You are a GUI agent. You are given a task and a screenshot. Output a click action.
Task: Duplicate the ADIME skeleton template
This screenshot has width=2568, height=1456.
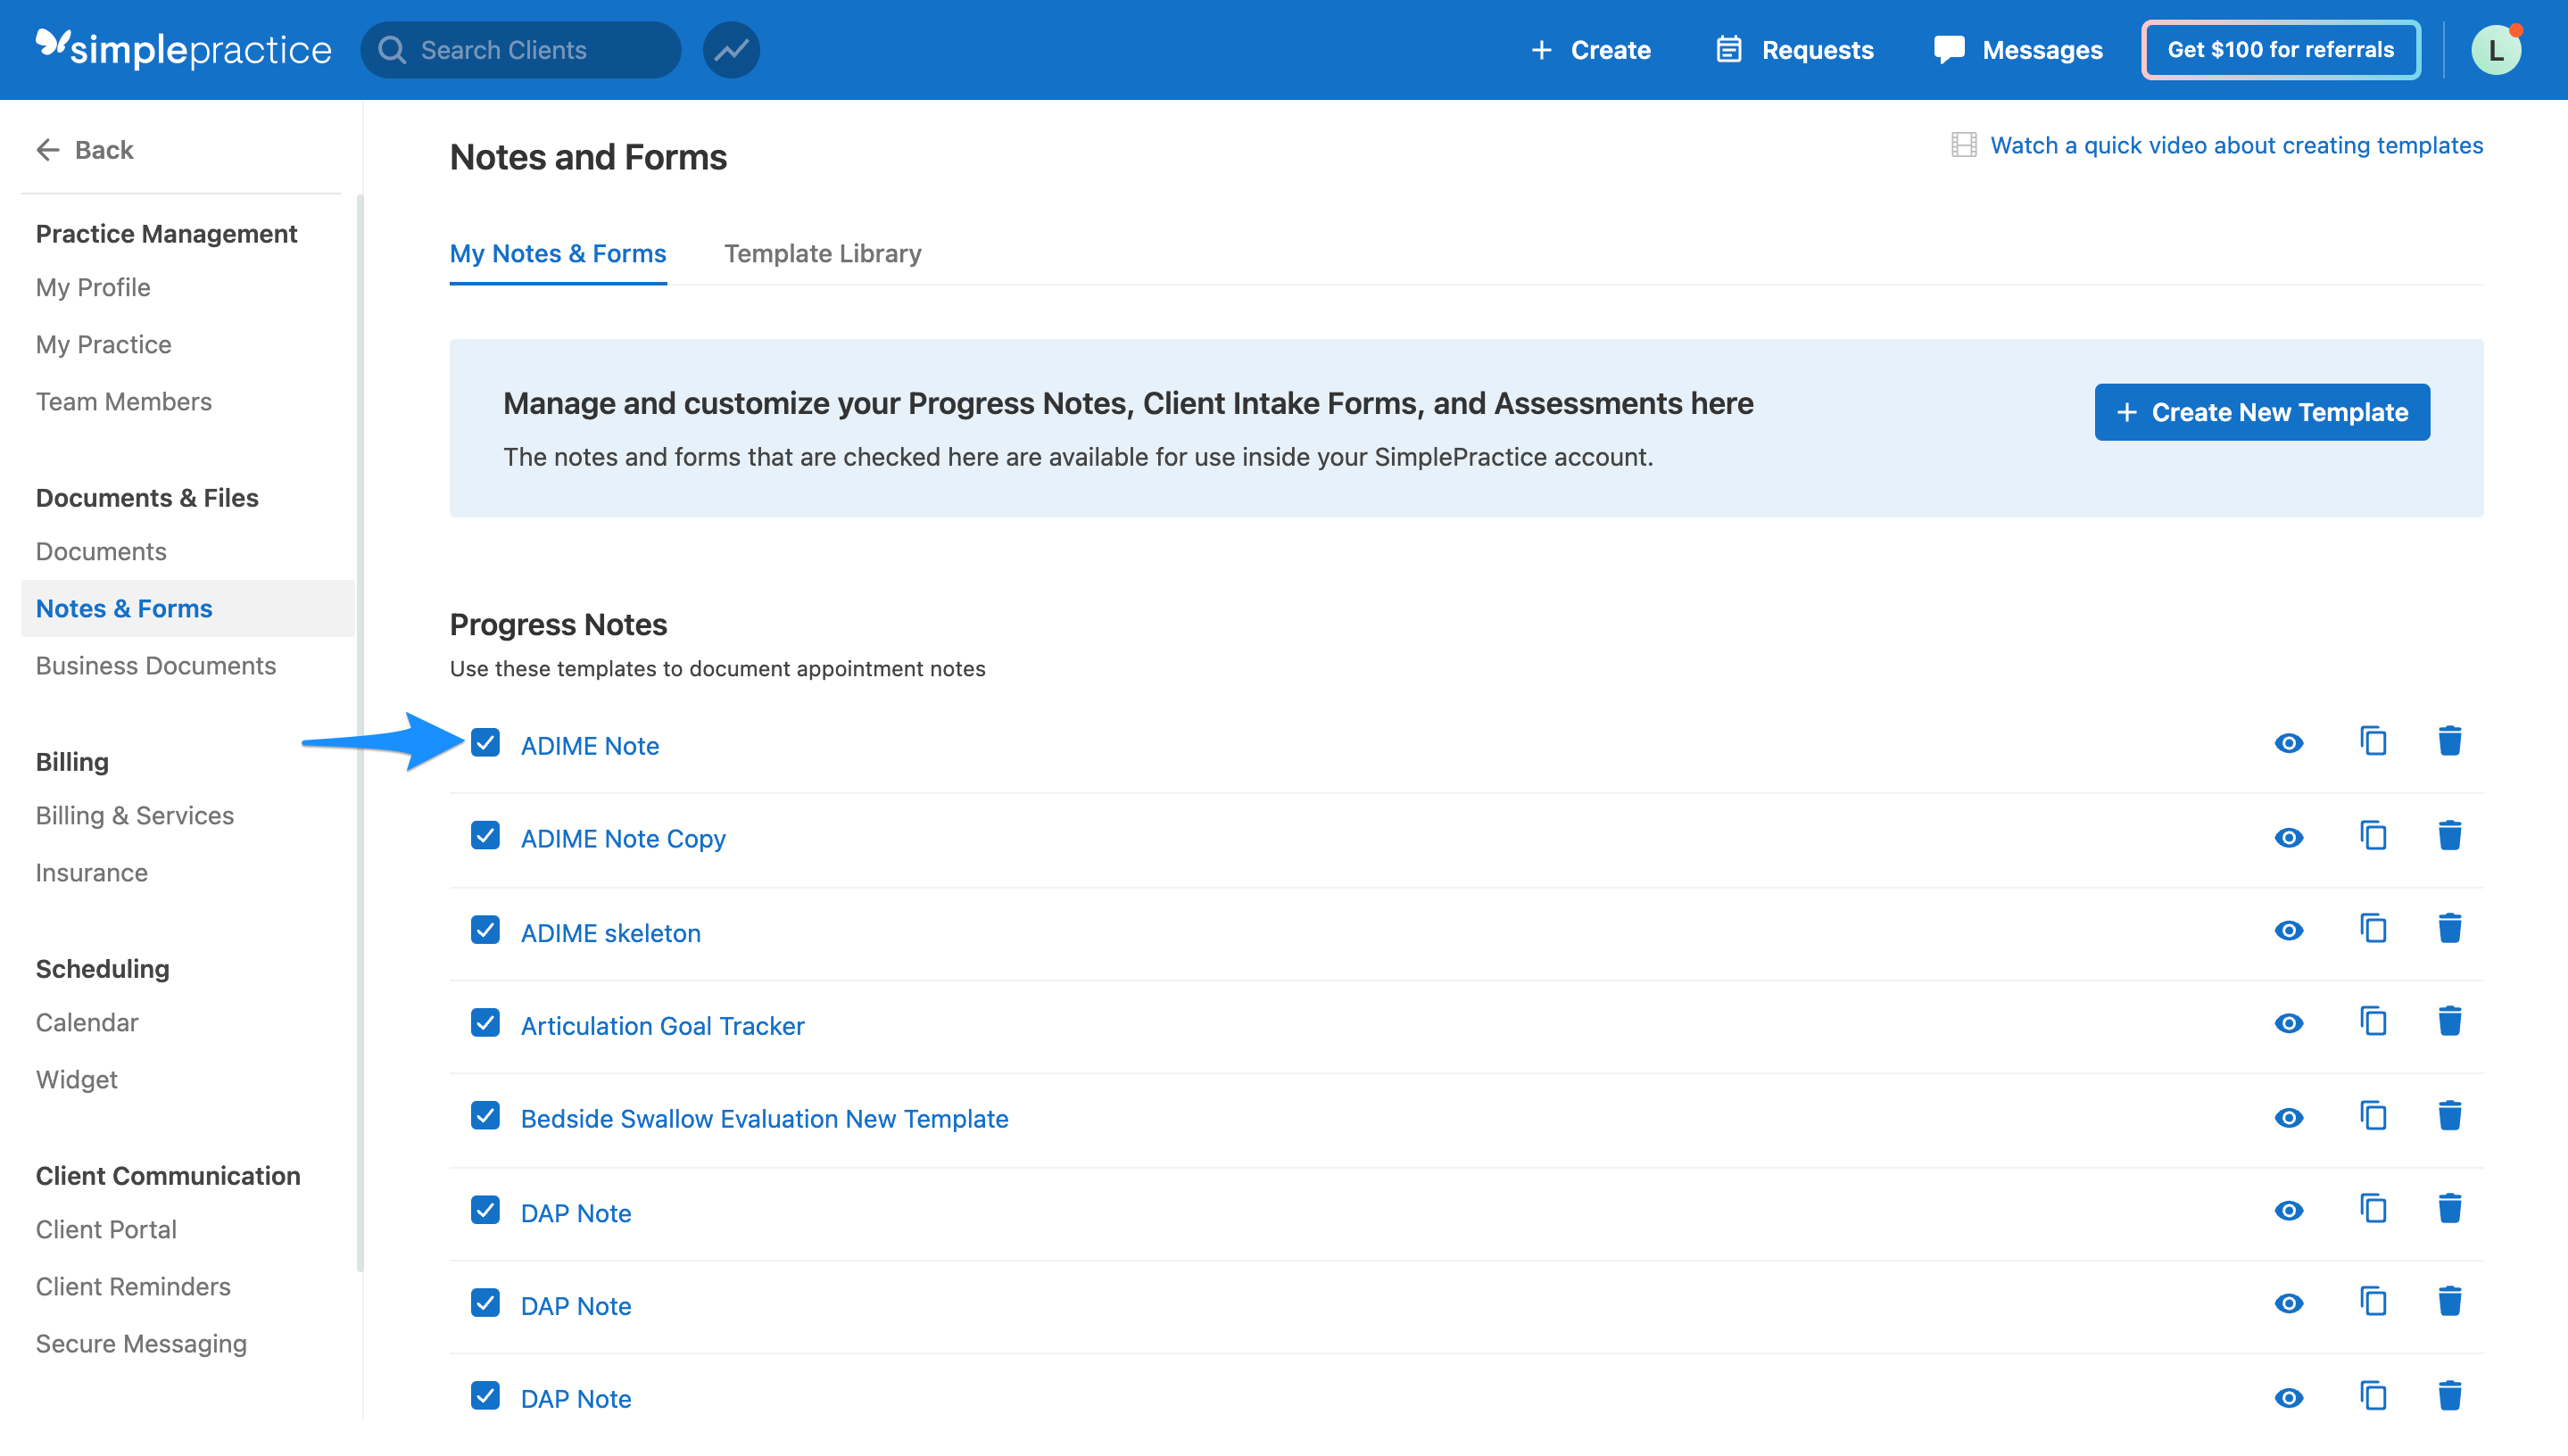coord(2373,928)
